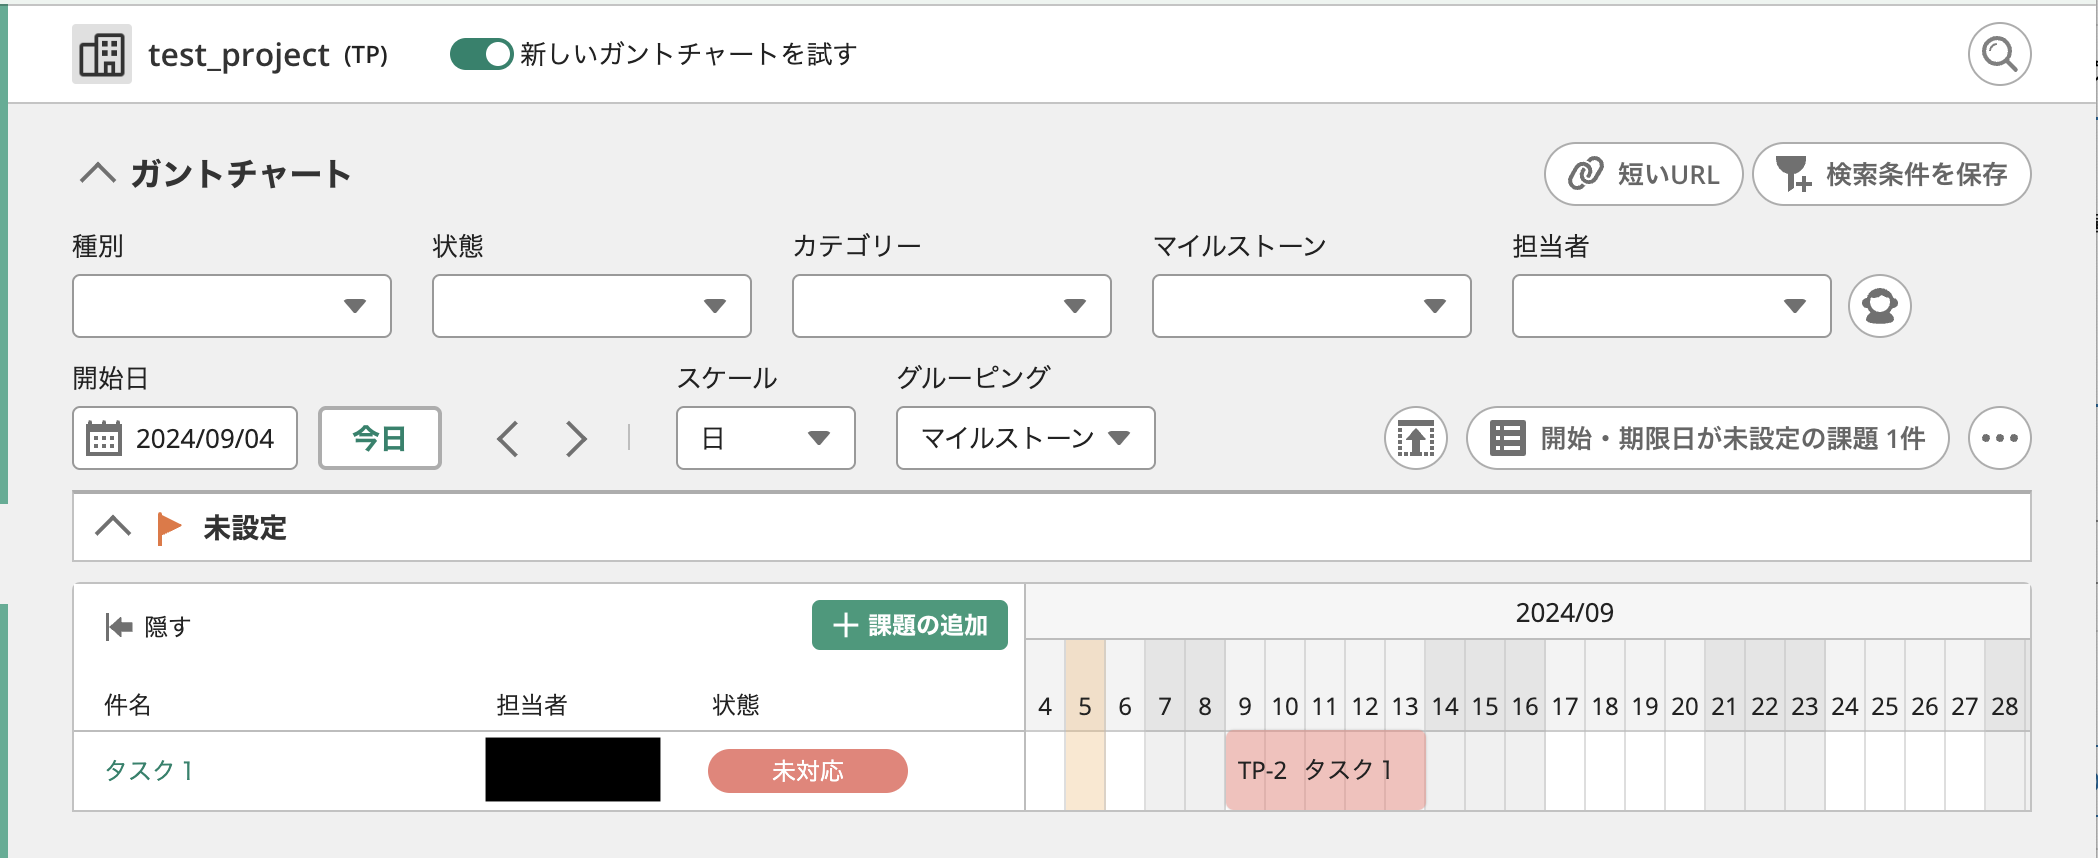This screenshot has height=858, width=2098.
Task: Open the 種別 dropdown
Action: tap(232, 306)
